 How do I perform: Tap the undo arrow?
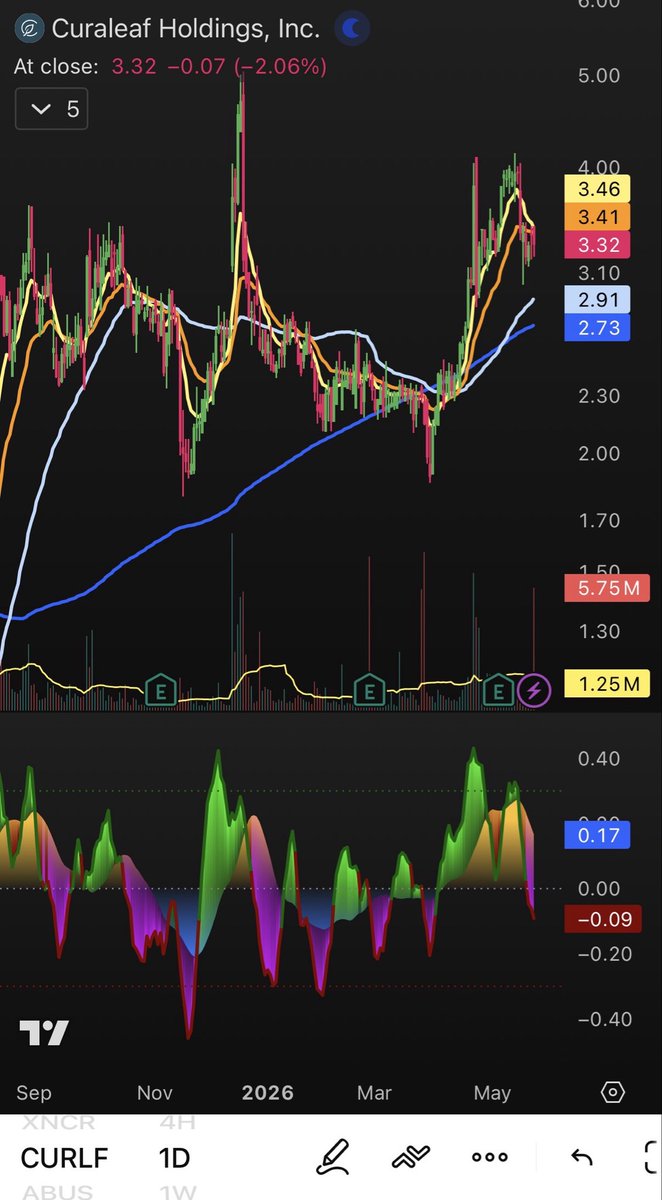pos(581,1157)
